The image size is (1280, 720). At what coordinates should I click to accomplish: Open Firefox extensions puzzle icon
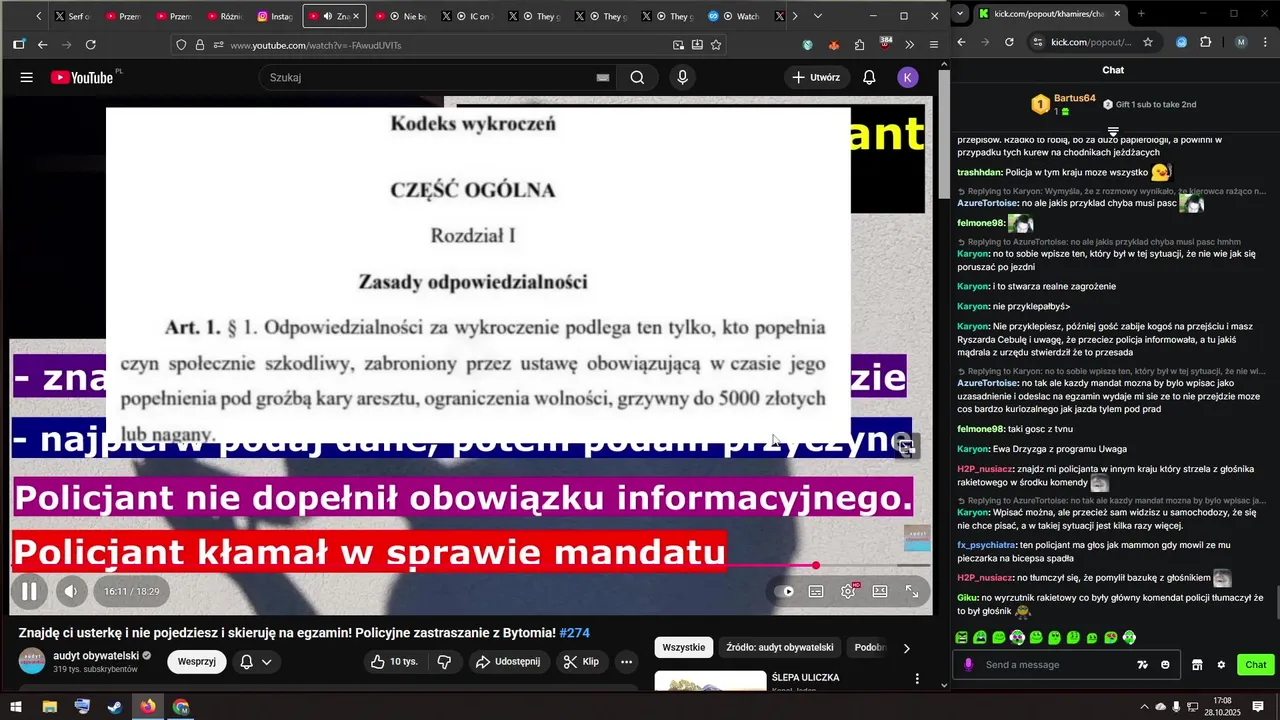point(859,45)
